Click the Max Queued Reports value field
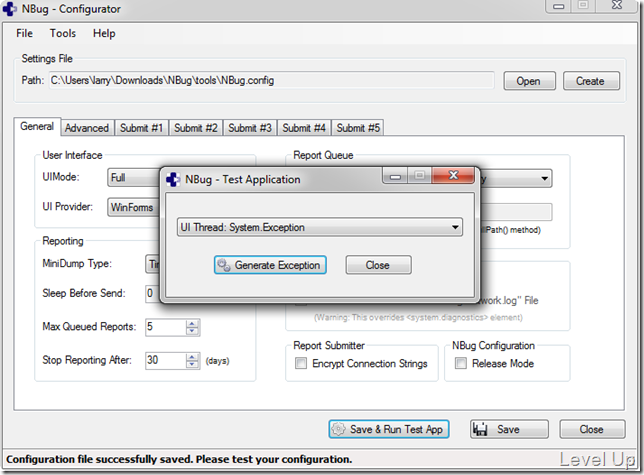Screen dimensions: 644x475 coord(166,327)
